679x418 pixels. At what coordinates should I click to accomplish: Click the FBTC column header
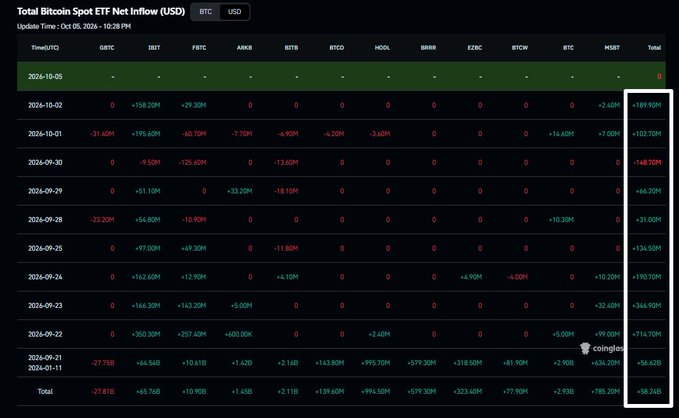199,48
